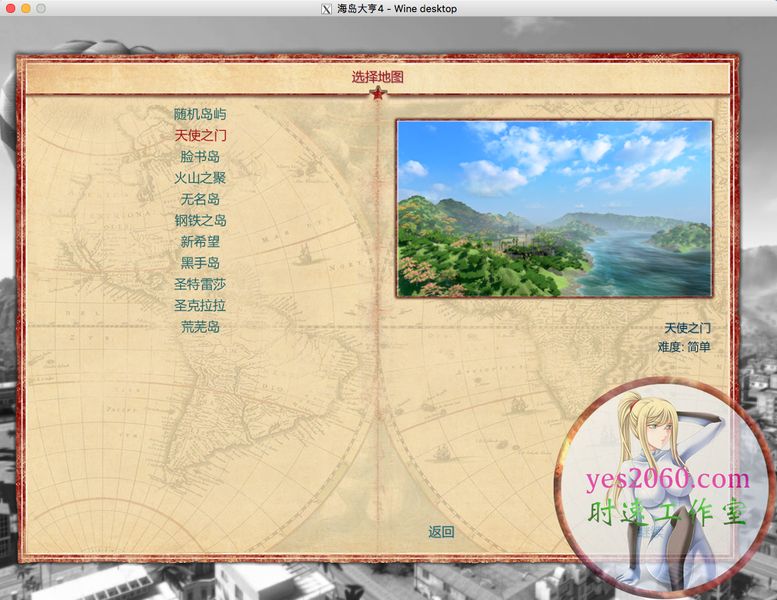Viewport: 777px width, 600px height.
Task: Select 火山之聚 from the map list
Action: 200,178
